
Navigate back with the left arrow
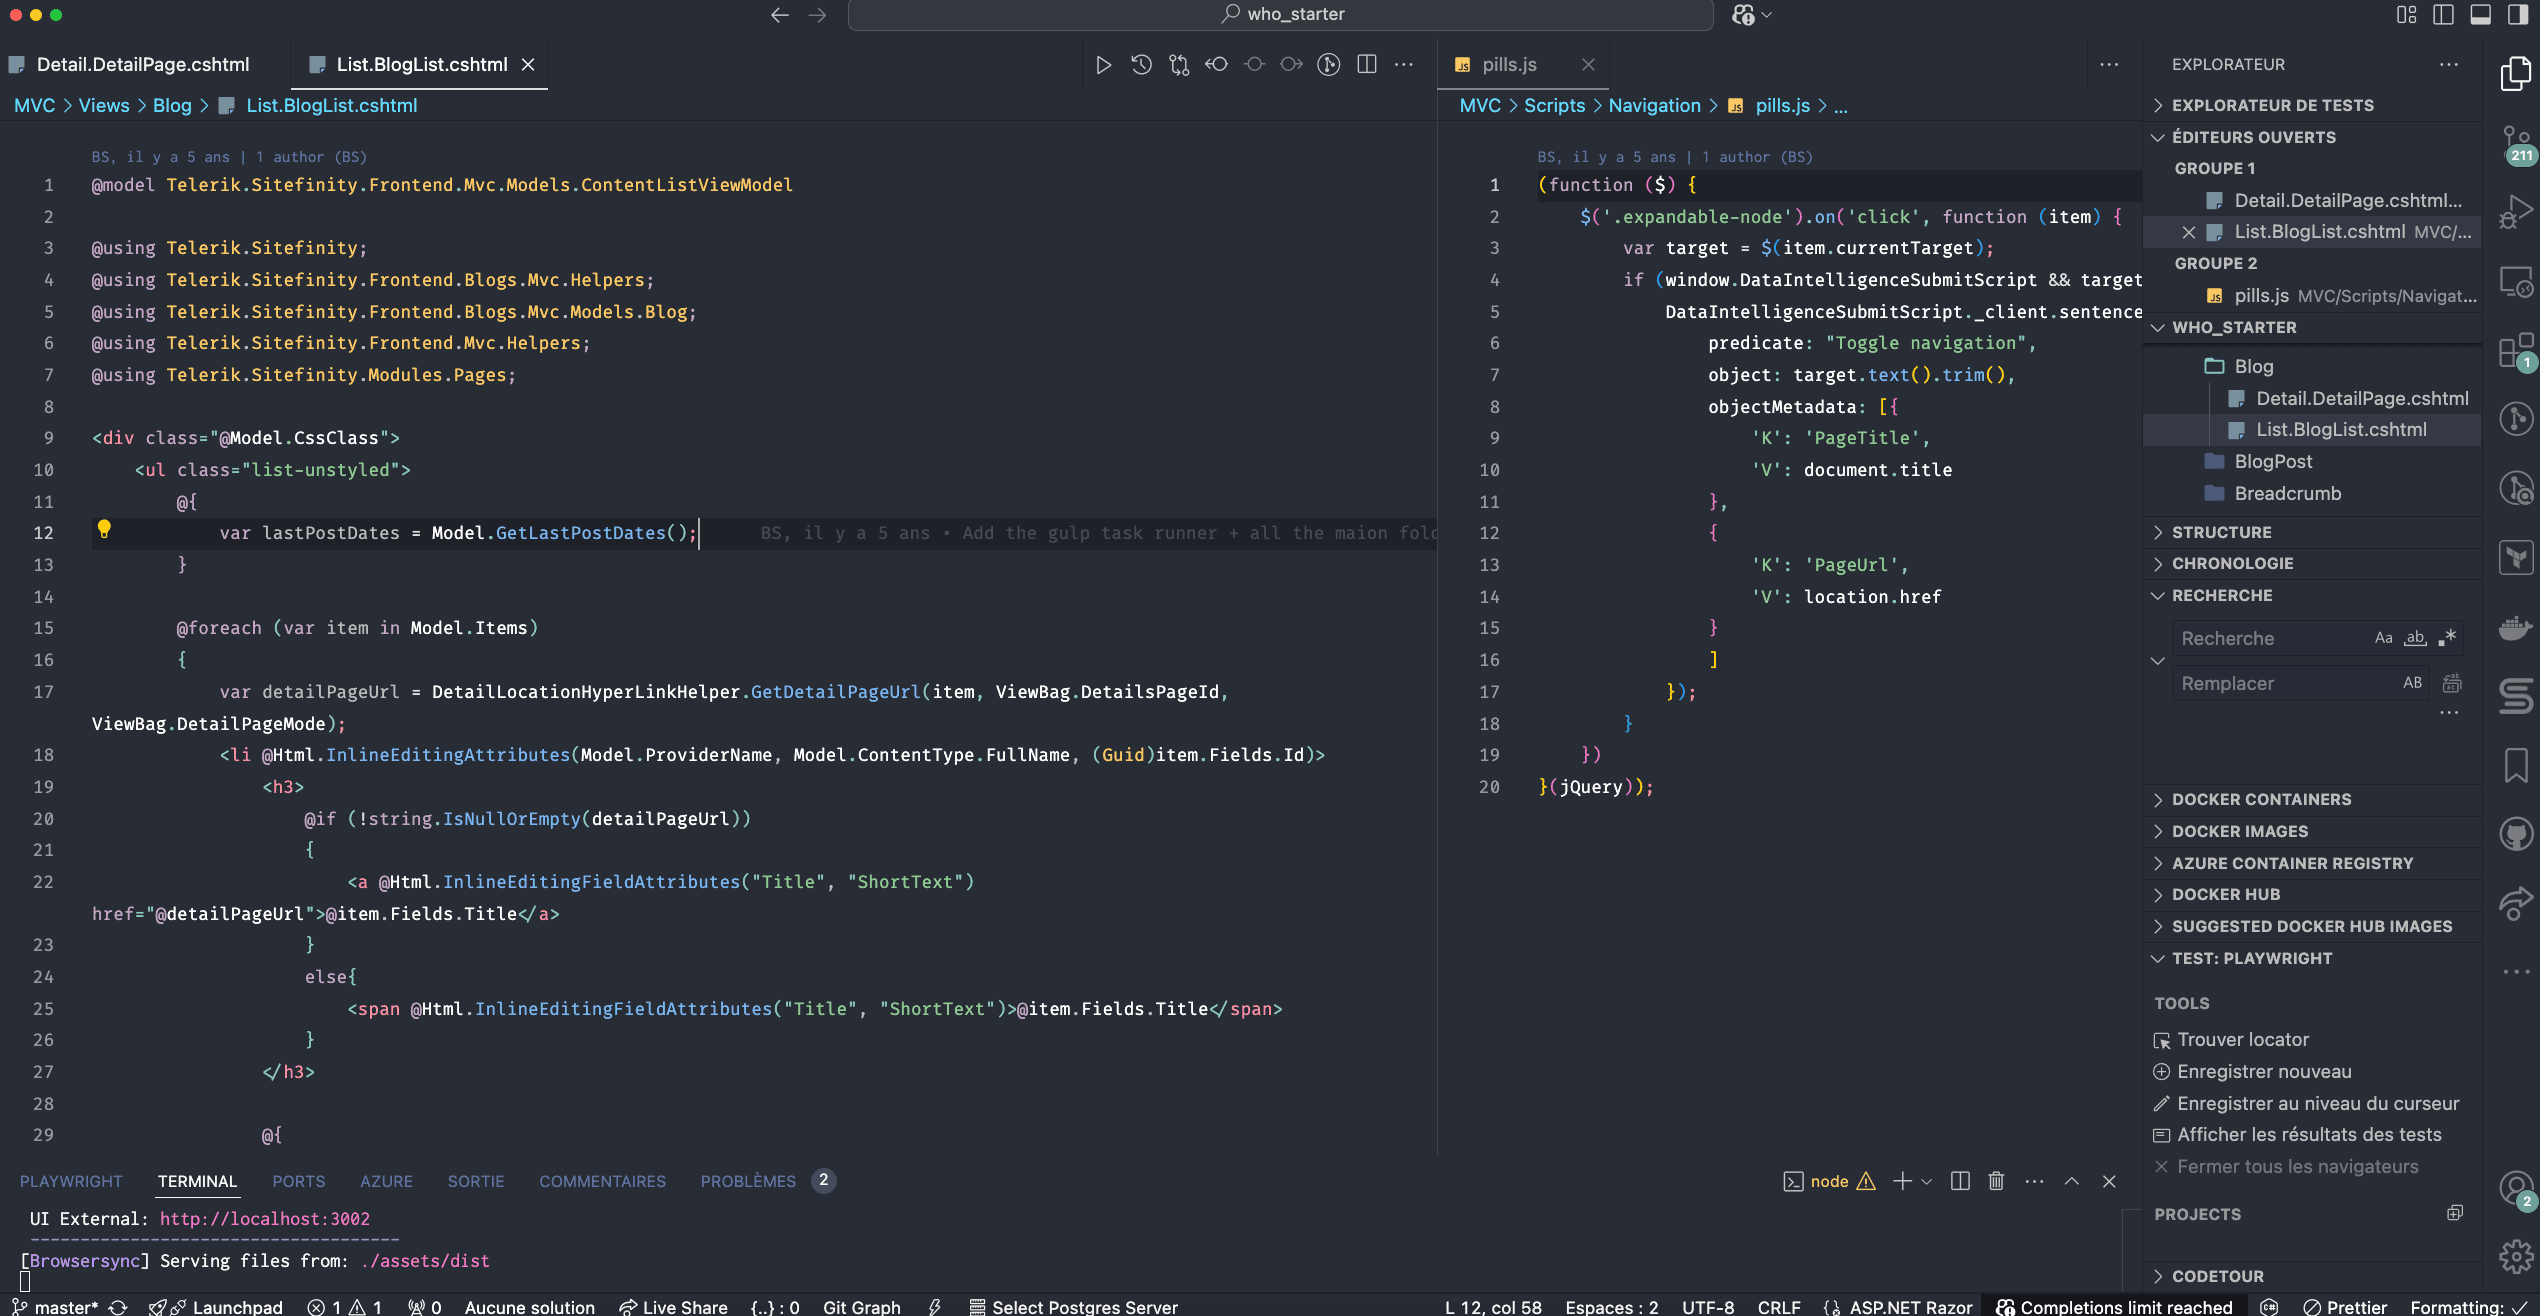[x=780, y=15]
